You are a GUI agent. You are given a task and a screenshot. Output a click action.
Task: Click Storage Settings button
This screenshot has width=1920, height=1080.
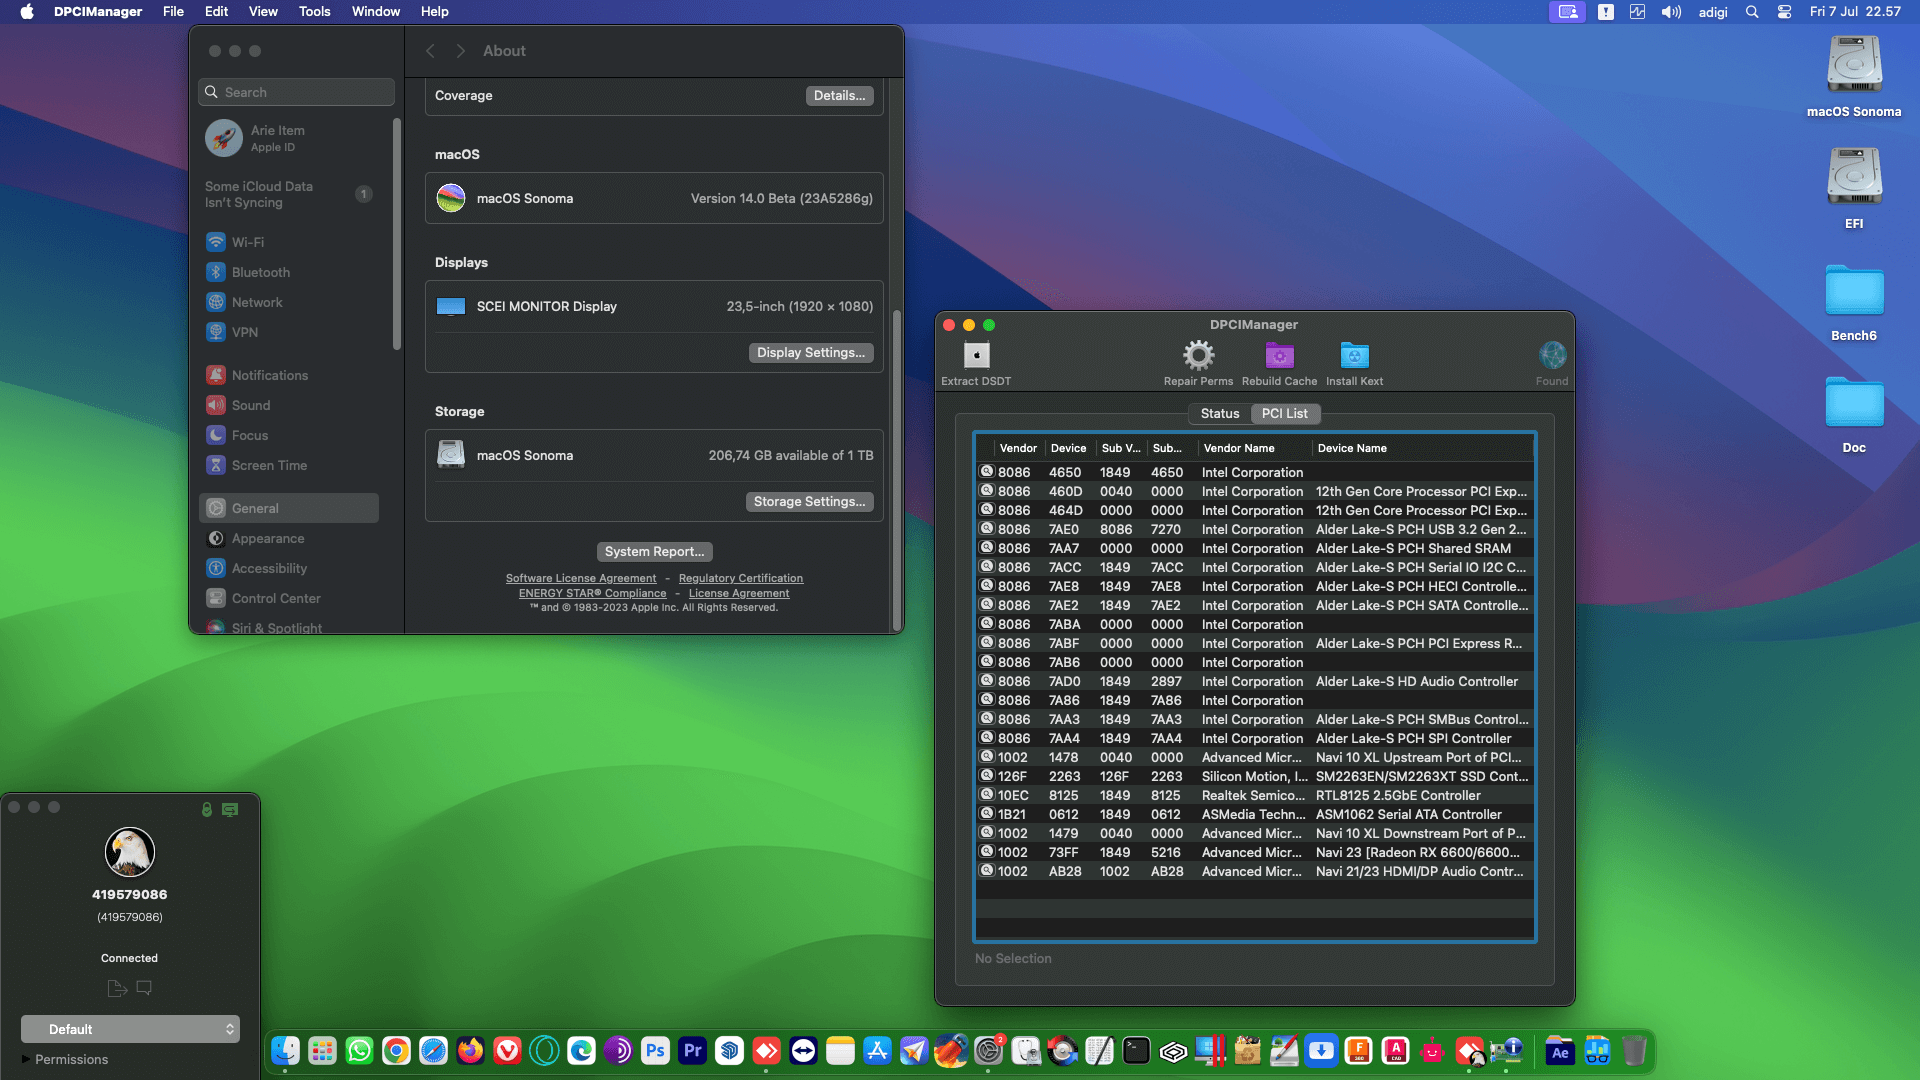click(x=809, y=501)
